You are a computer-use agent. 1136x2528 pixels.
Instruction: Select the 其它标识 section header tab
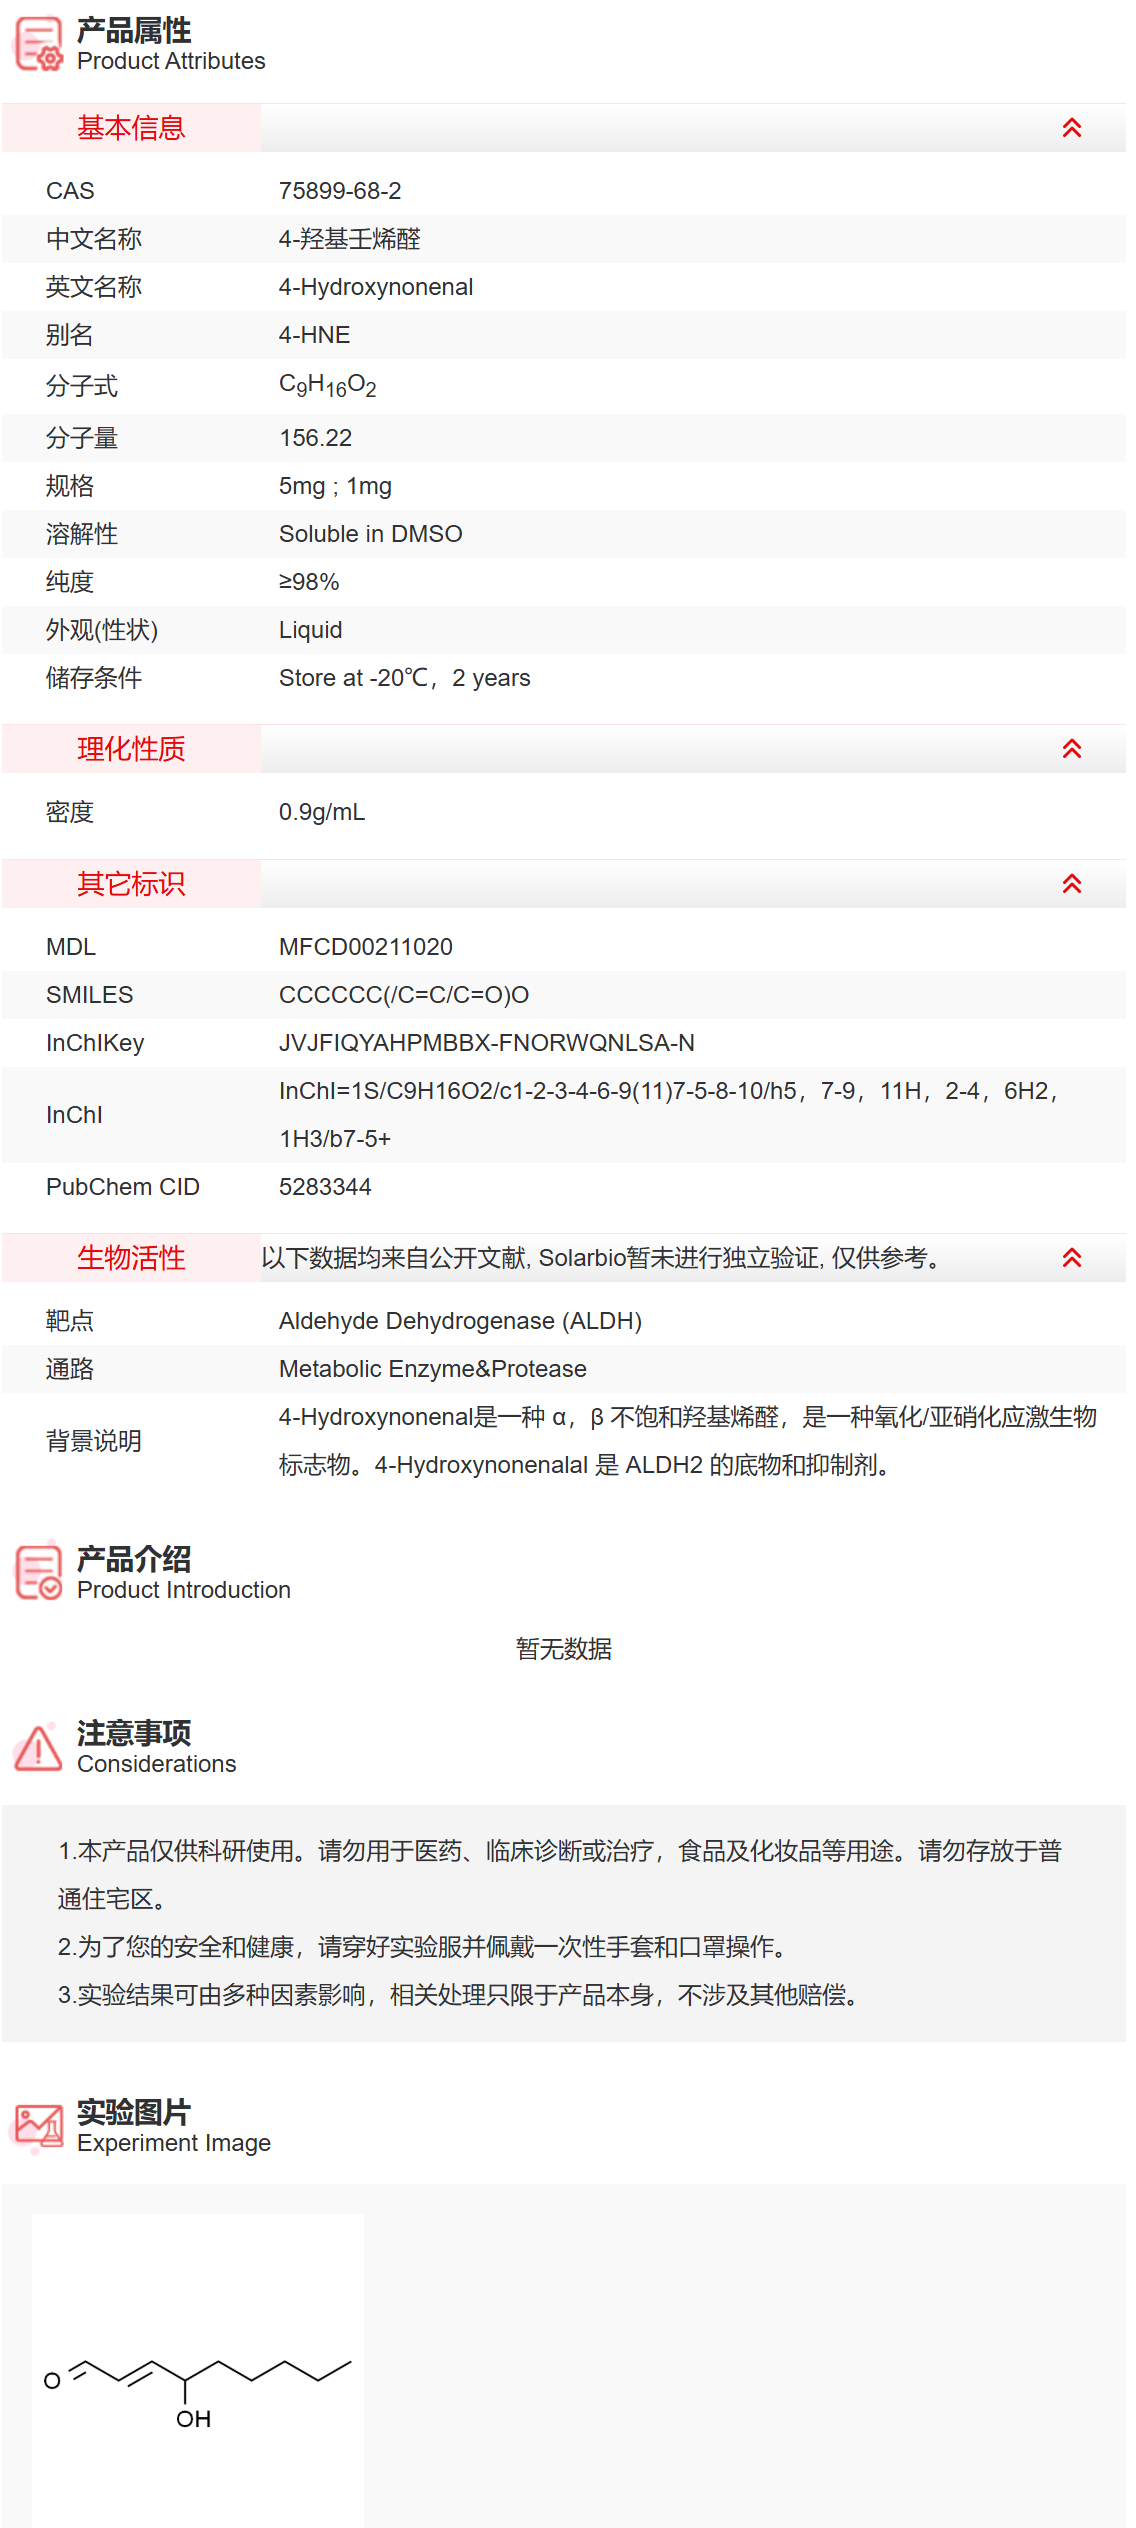click(x=131, y=884)
